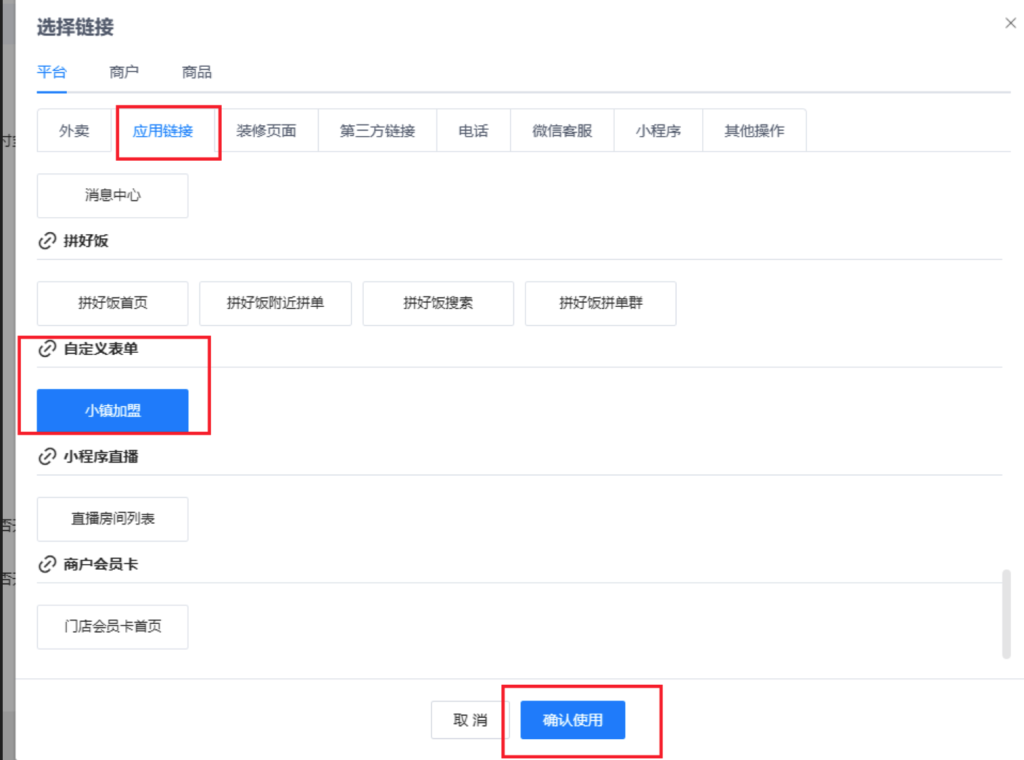Select the 平台 tab
This screenshot has height=760, width=1024.
tap(52, 72)
